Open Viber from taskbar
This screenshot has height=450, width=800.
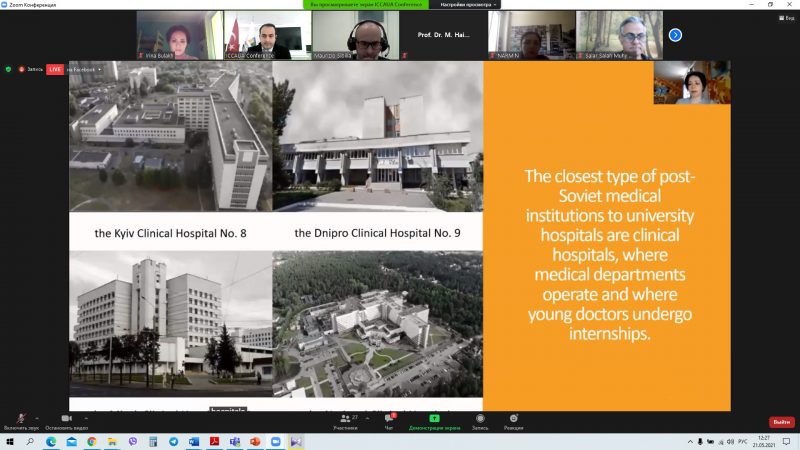tap(133, 441)
